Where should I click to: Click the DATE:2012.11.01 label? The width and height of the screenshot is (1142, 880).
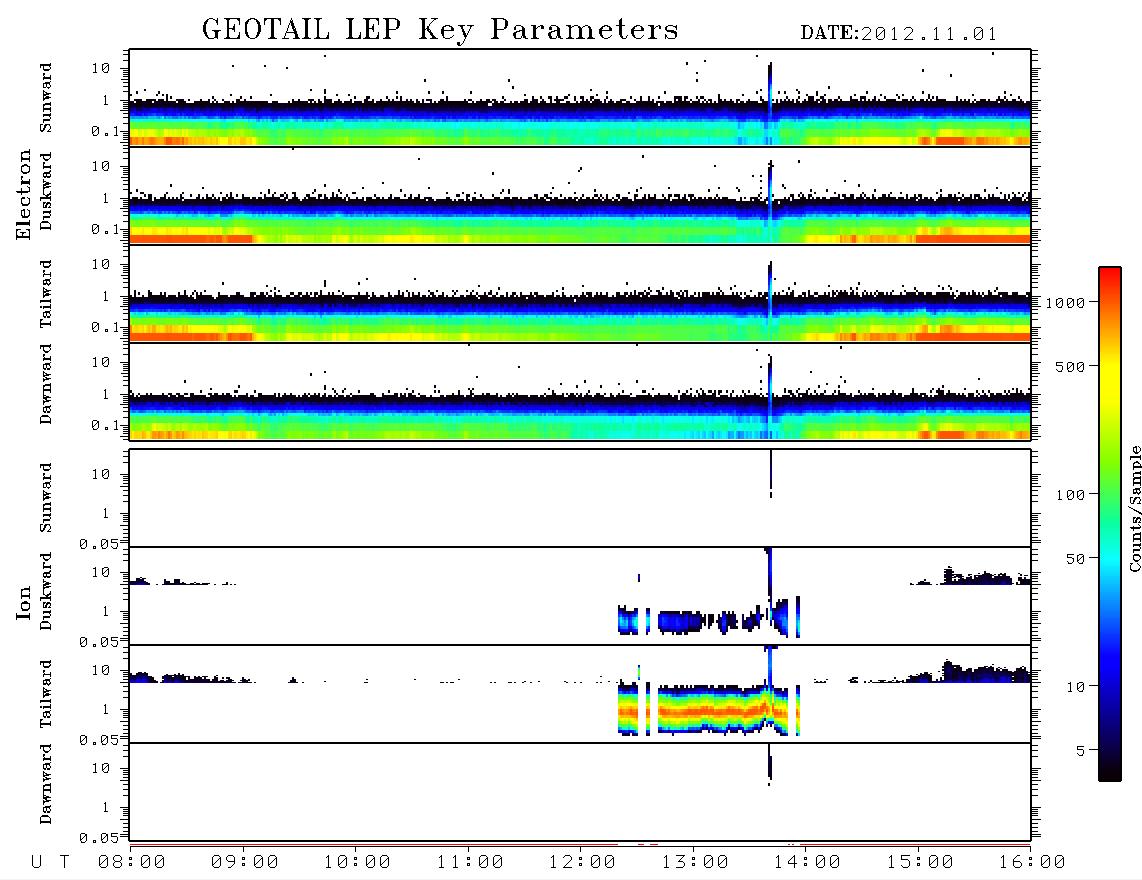(x=899, y=34)
